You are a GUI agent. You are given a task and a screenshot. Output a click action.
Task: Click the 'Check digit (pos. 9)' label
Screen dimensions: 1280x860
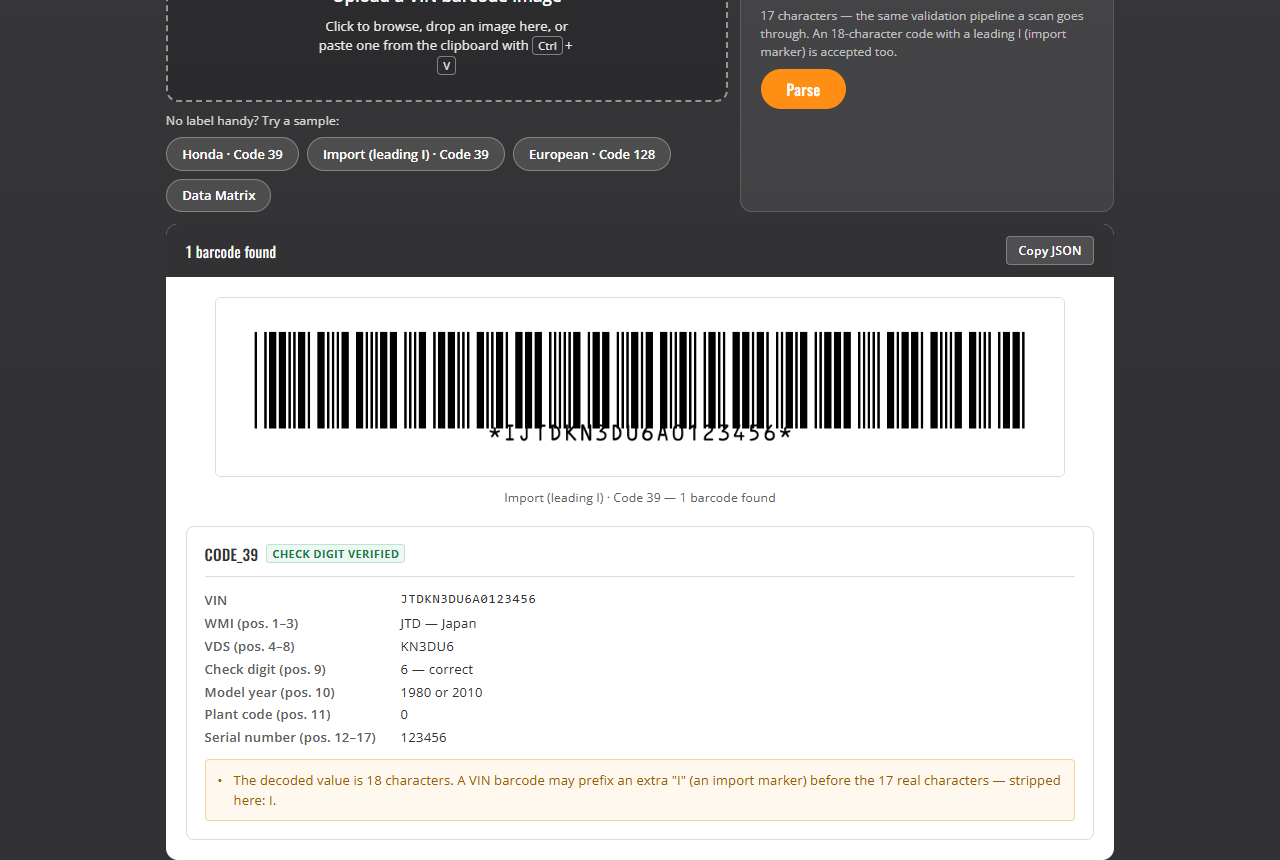(265, 669)
